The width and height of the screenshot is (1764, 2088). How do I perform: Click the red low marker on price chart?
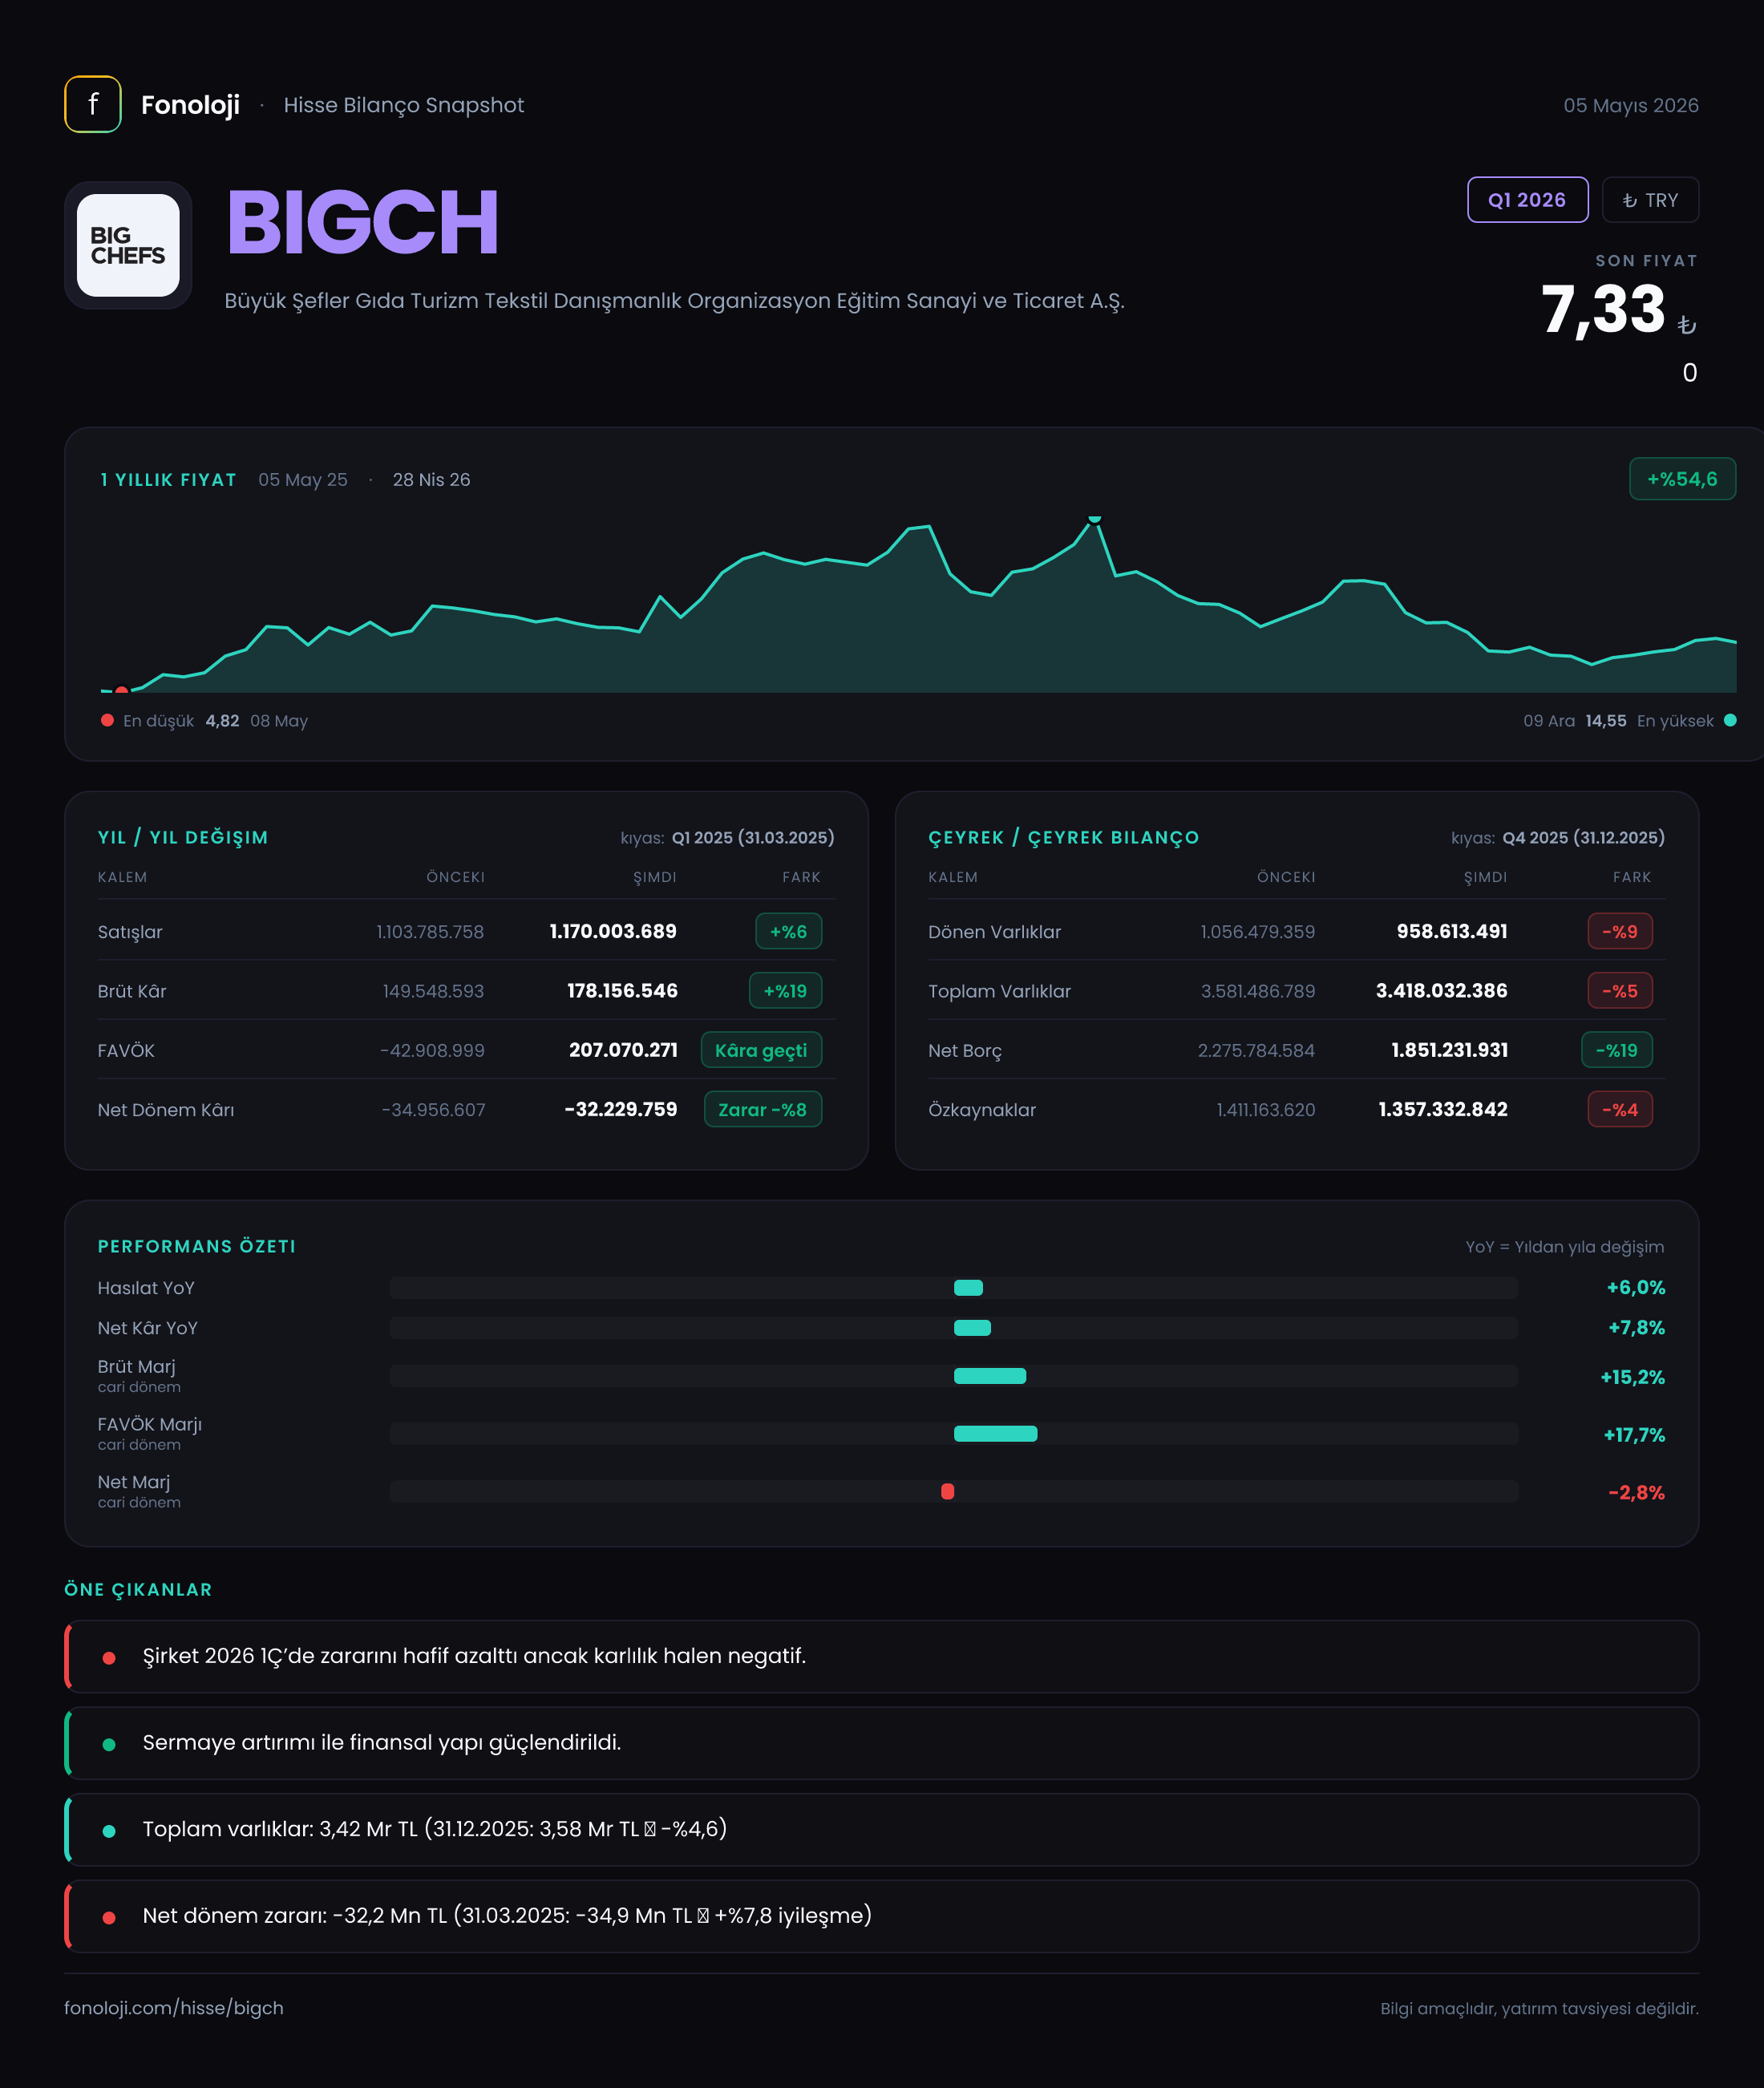point(121,690)
